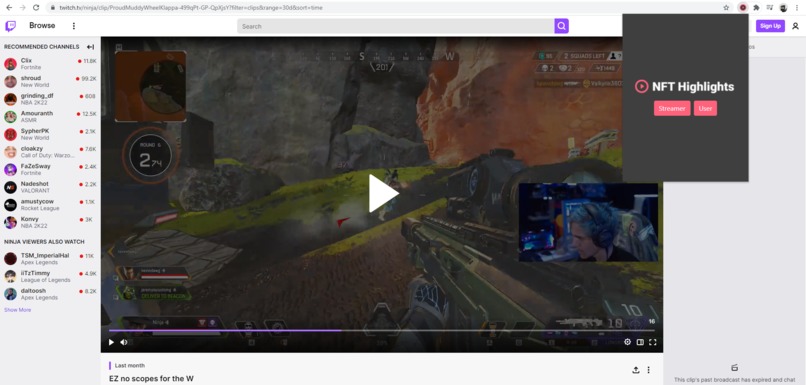
Task: Click the Nadeshot avatar icon
Action: point(10,187)
